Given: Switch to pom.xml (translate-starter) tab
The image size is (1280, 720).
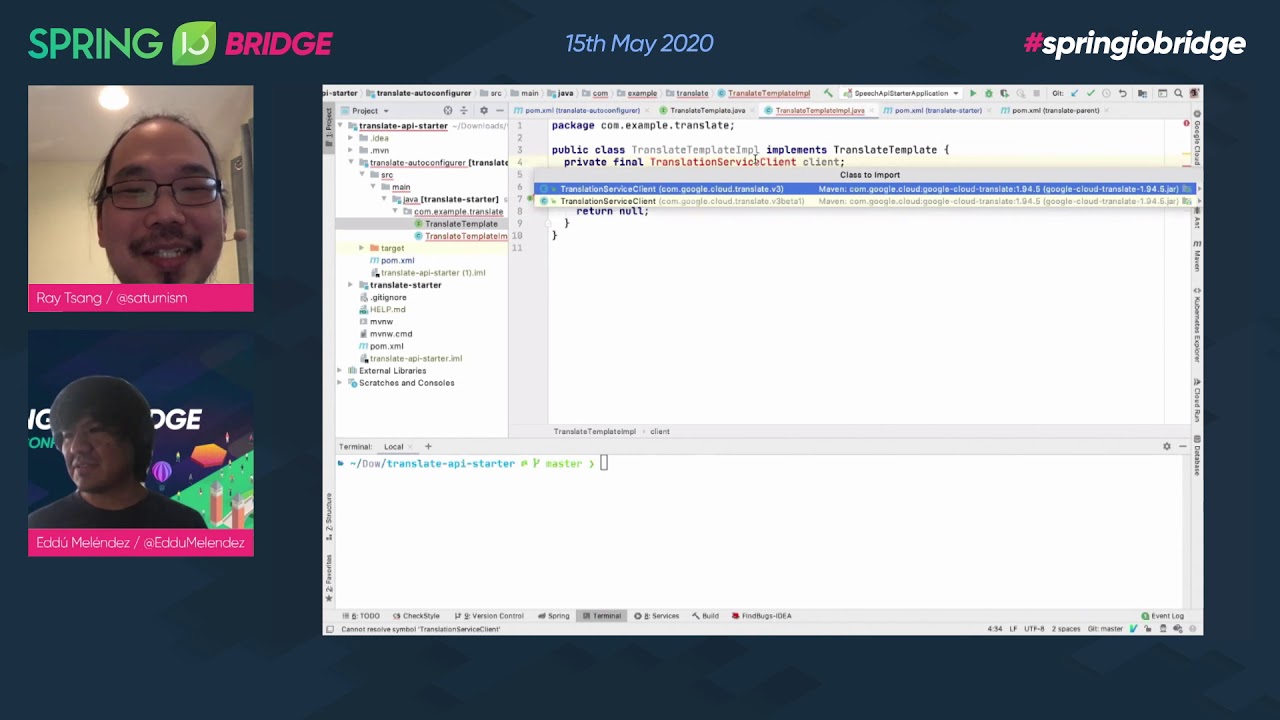Looking at the screenshot, I should (x=937, y=110).
